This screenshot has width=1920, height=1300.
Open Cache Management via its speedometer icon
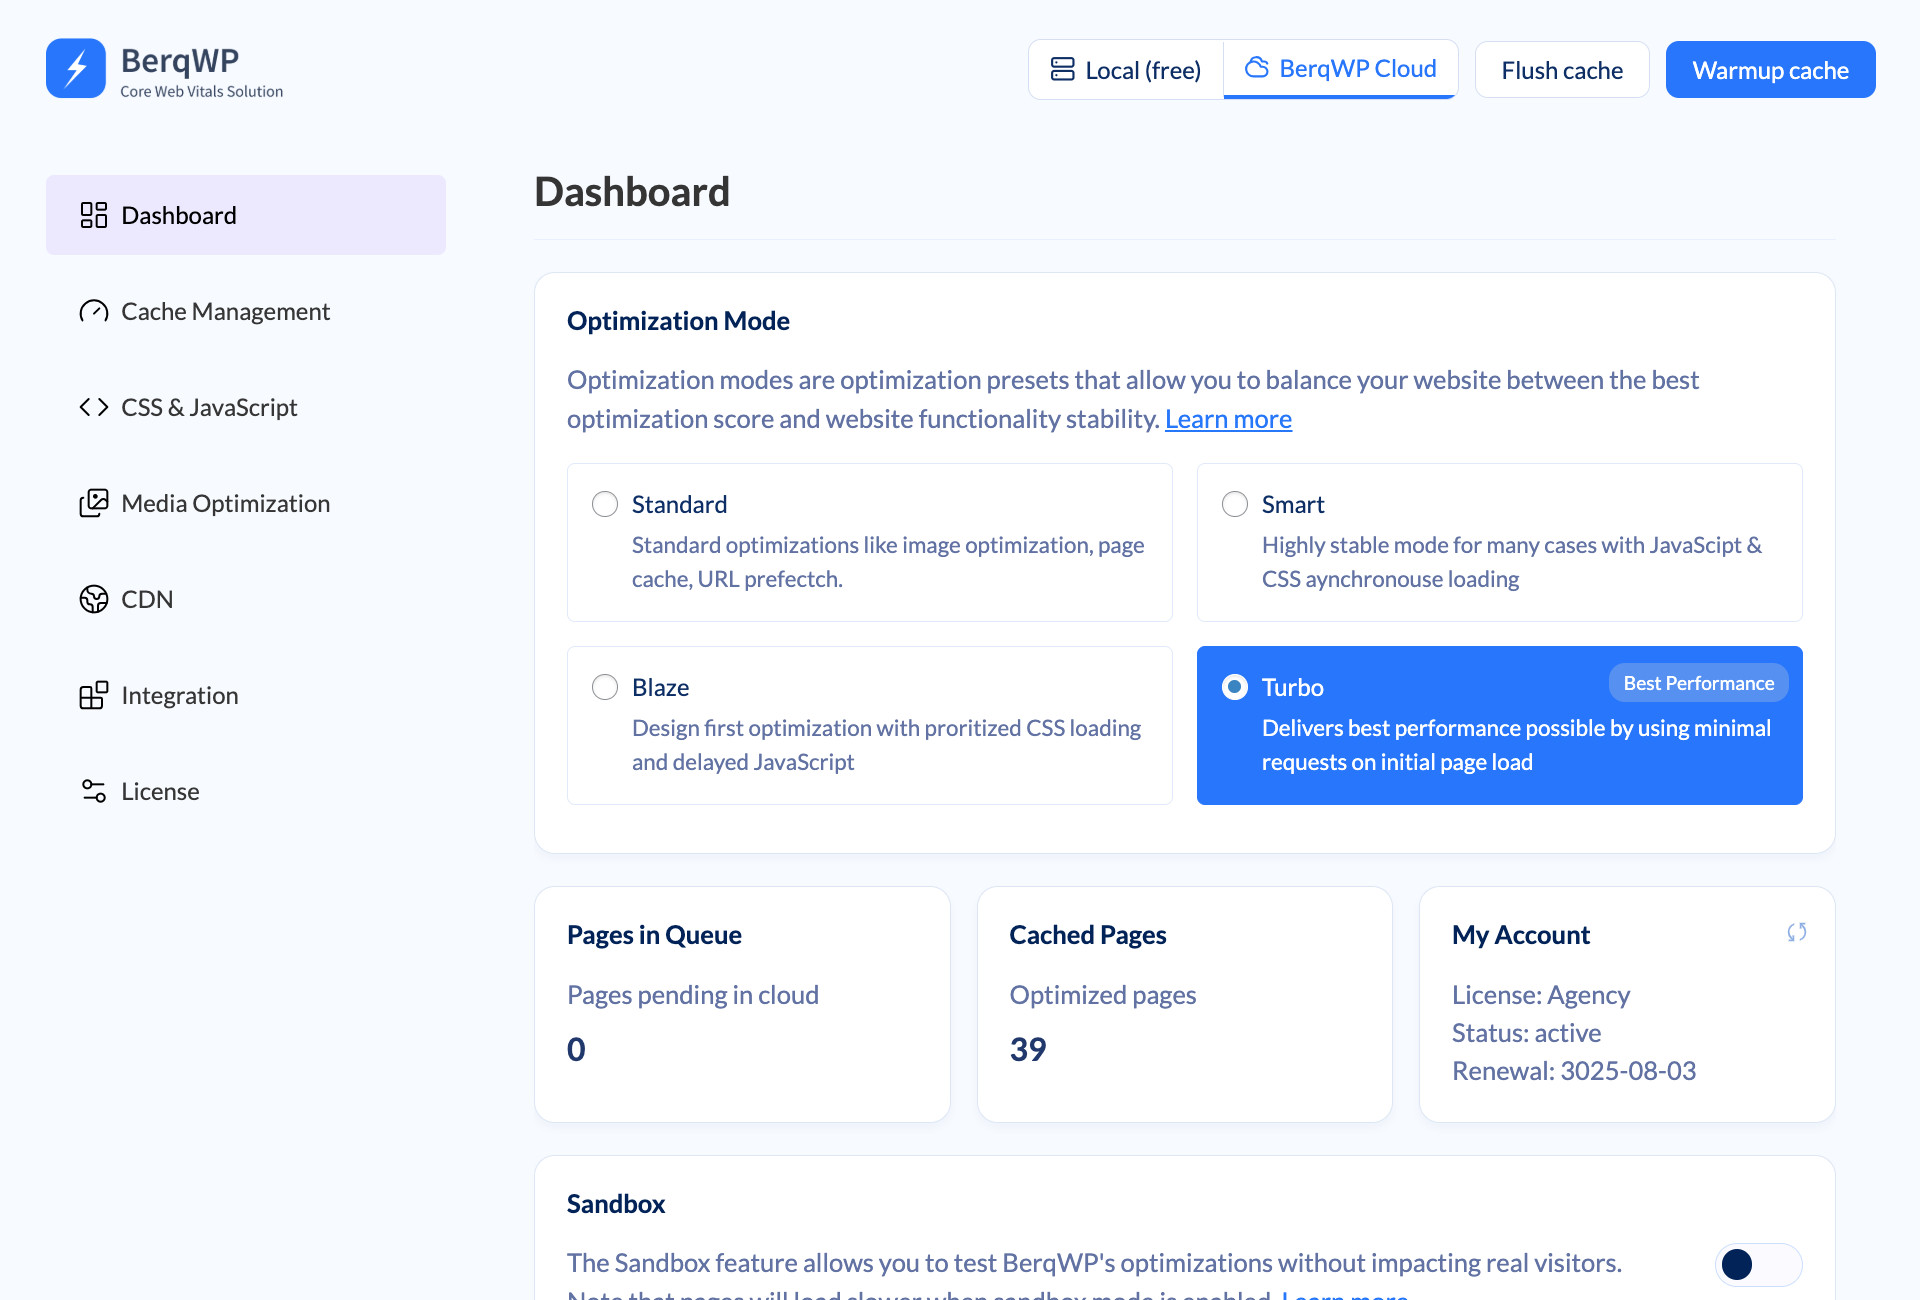point(94,311)
